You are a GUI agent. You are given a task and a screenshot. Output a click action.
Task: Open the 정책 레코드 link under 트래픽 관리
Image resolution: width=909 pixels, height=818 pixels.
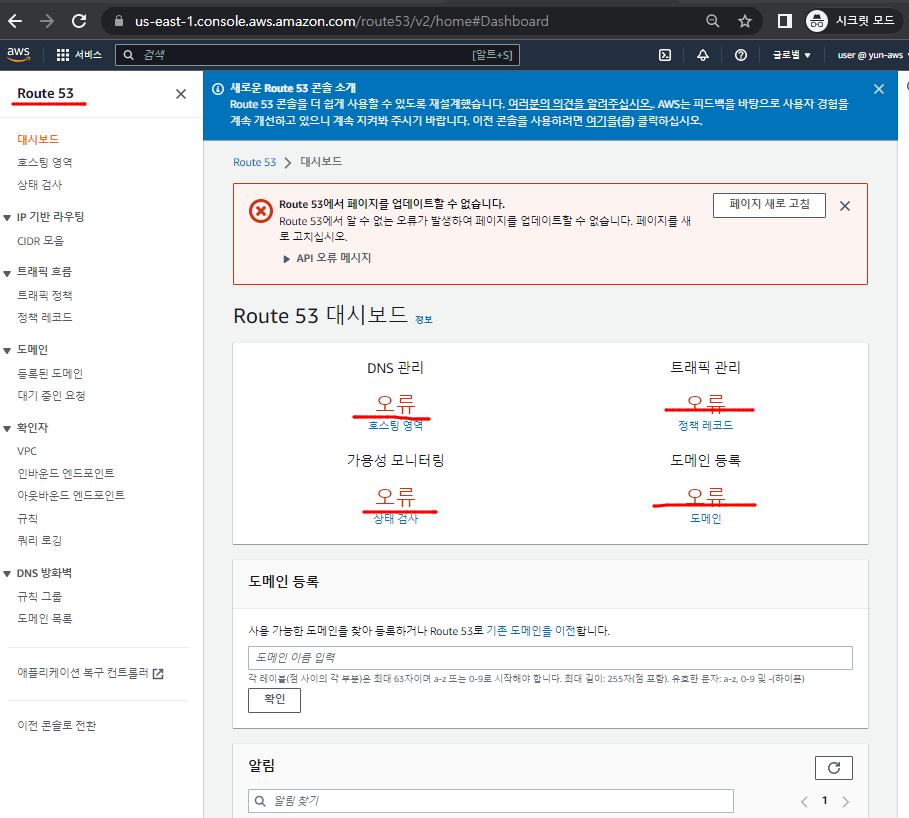(x=706, y=425)
